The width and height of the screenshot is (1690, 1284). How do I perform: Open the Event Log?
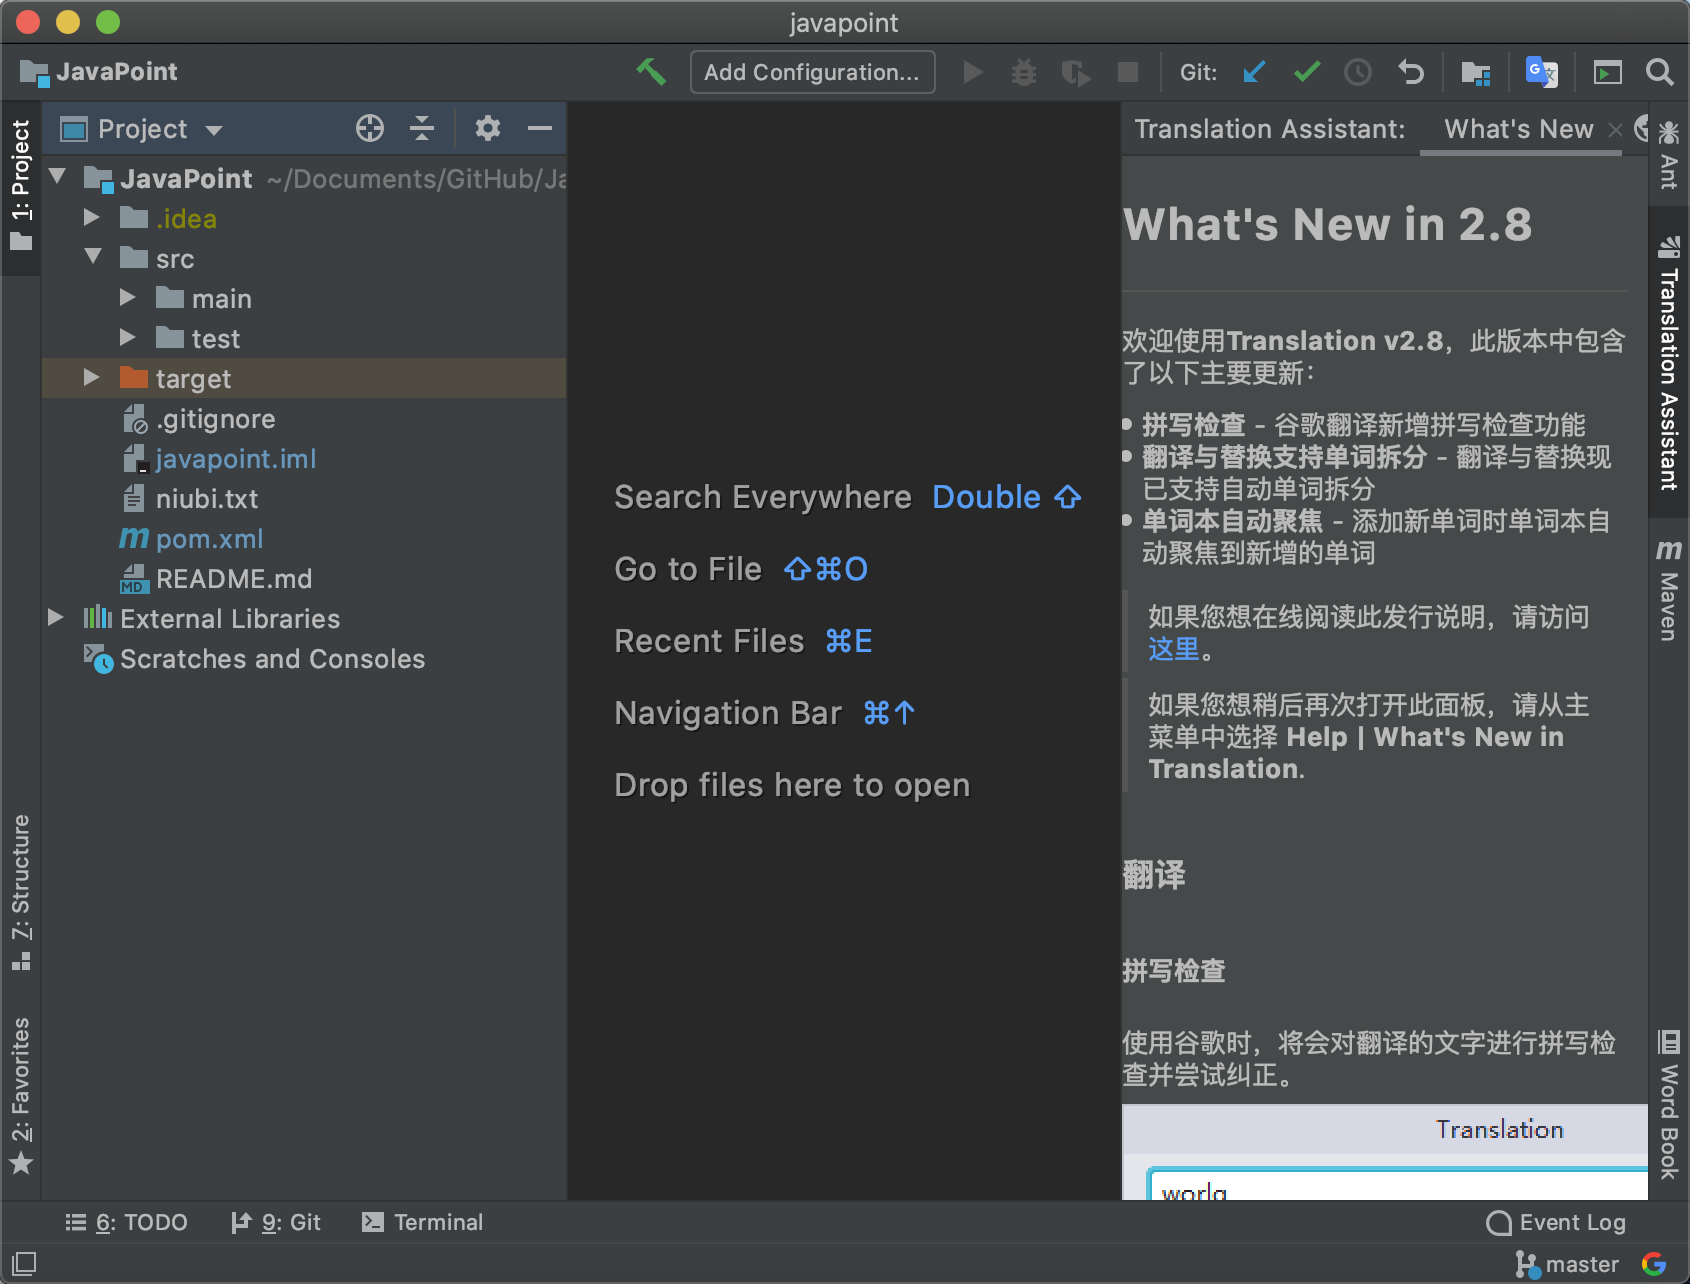(x=1556, y=1222)
